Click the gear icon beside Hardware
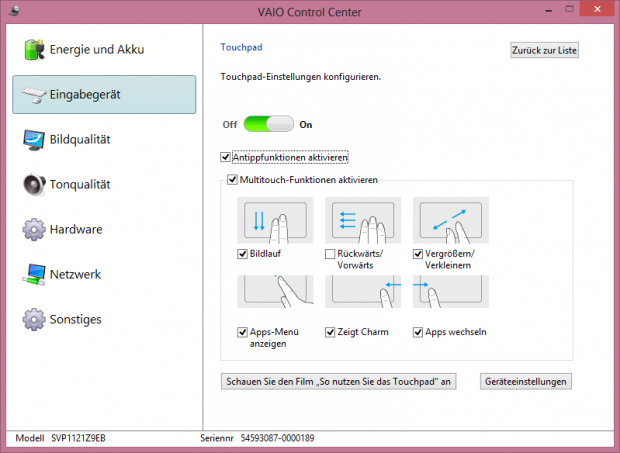 point(34,229)
